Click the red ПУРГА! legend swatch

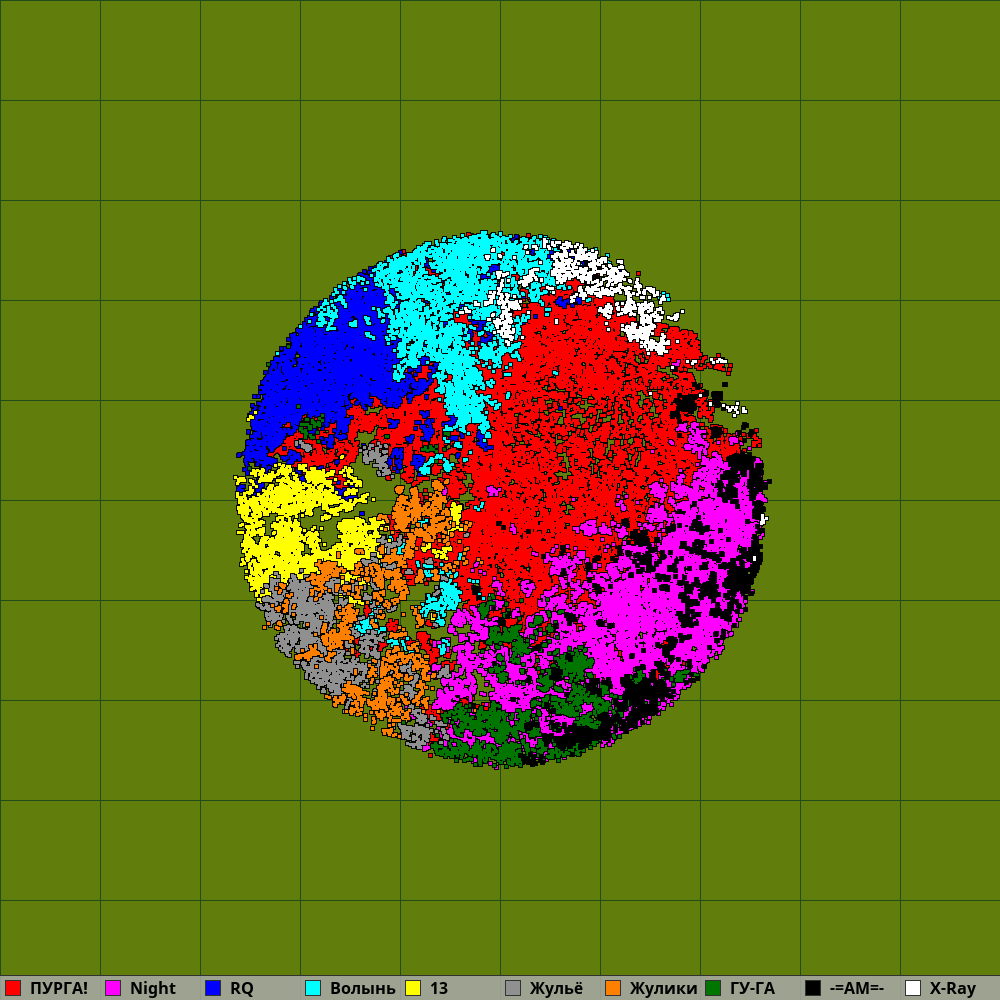click(13, 988)
